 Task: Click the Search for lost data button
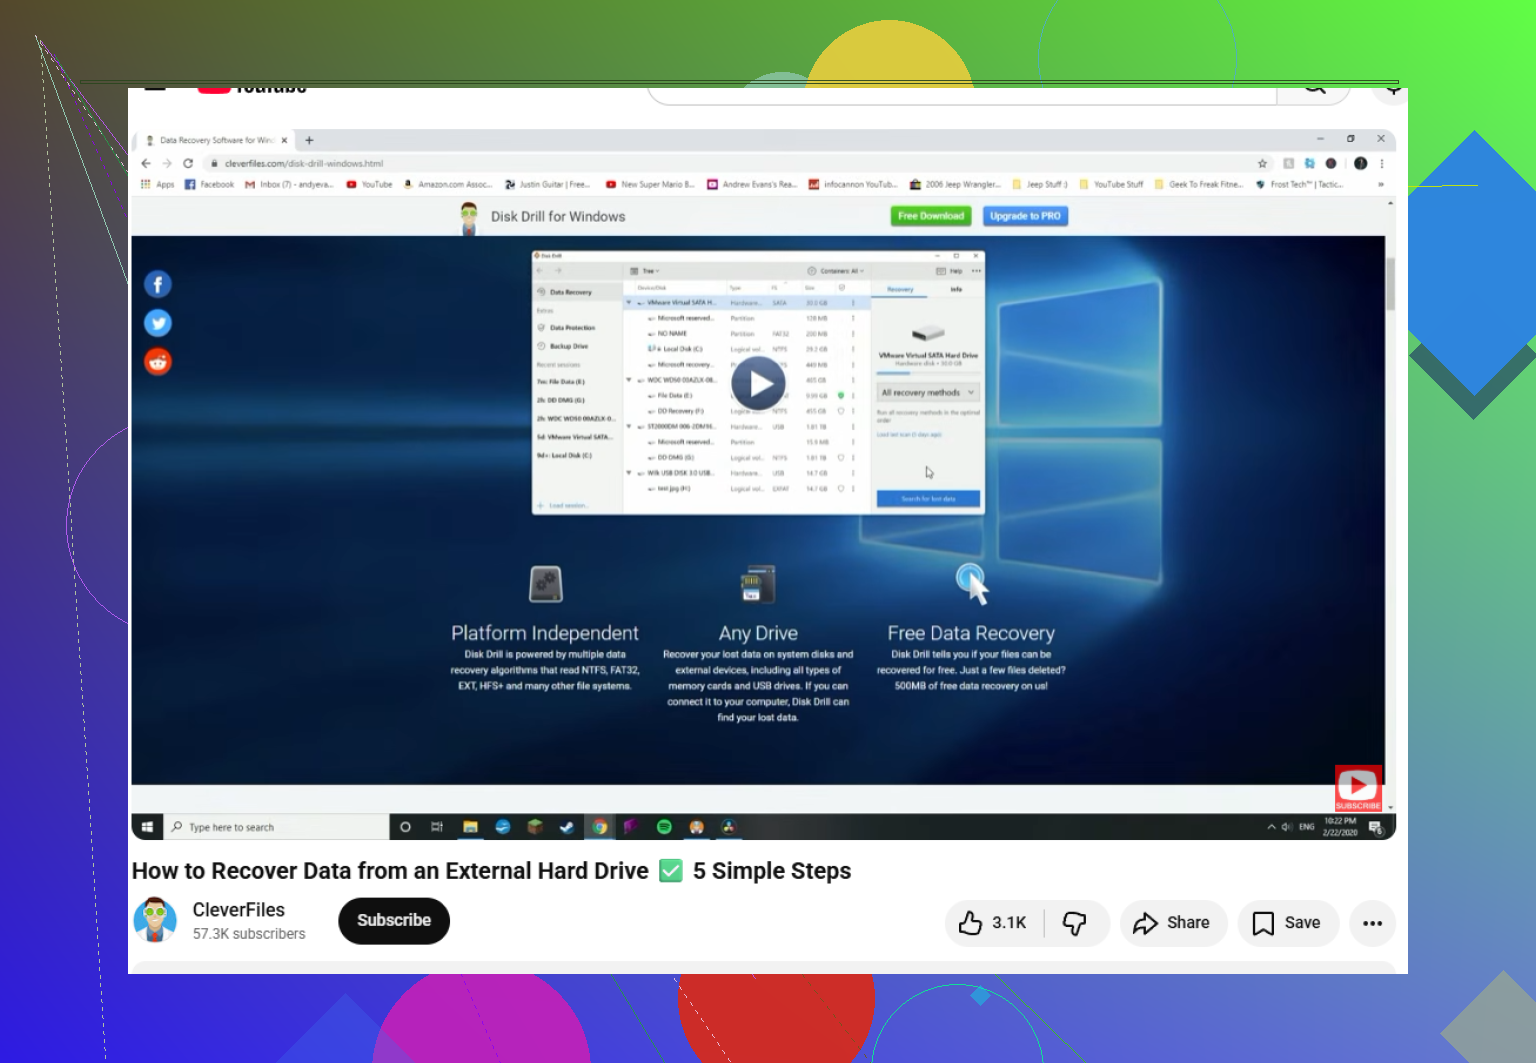tap(928, 498)
